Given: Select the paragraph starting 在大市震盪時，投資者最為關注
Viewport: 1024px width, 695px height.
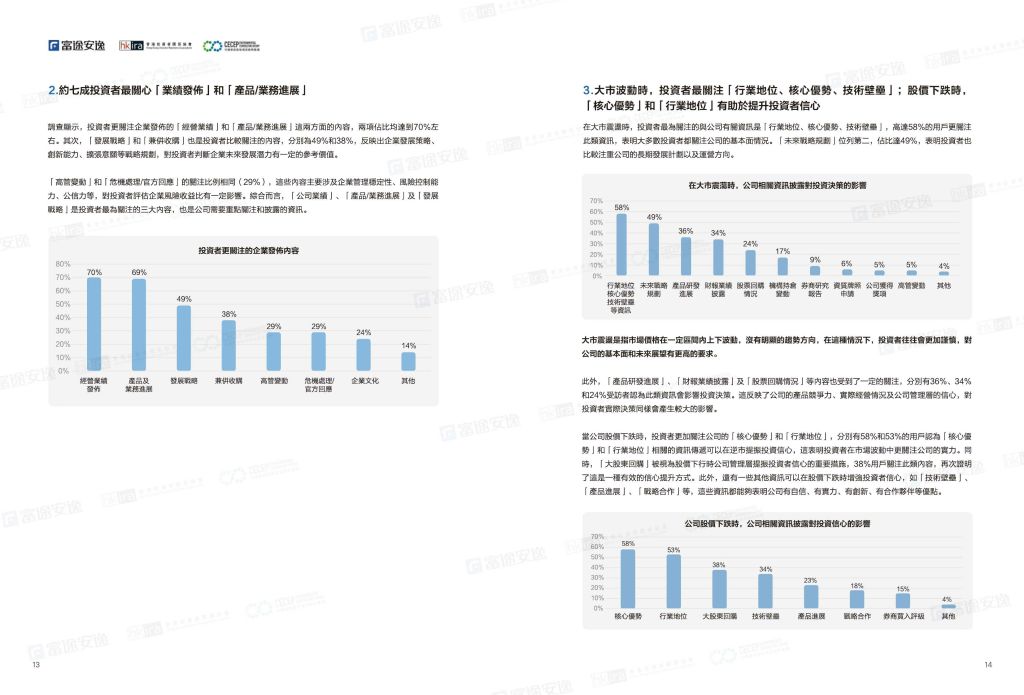Looking at the screenshot, I should coord(777,140).
